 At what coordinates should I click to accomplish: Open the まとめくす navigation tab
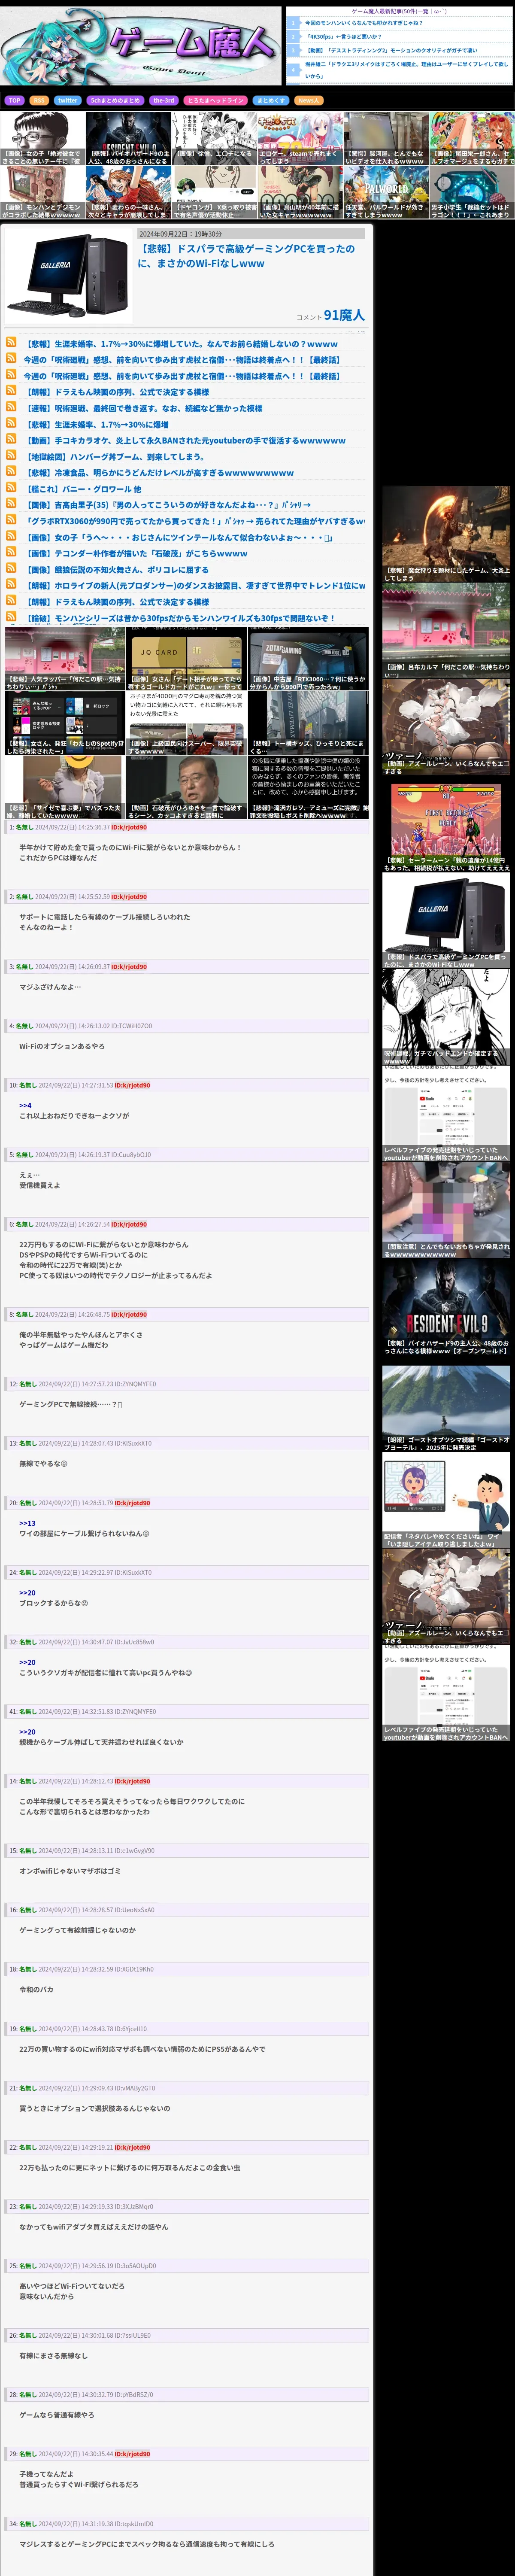(270, 100)
